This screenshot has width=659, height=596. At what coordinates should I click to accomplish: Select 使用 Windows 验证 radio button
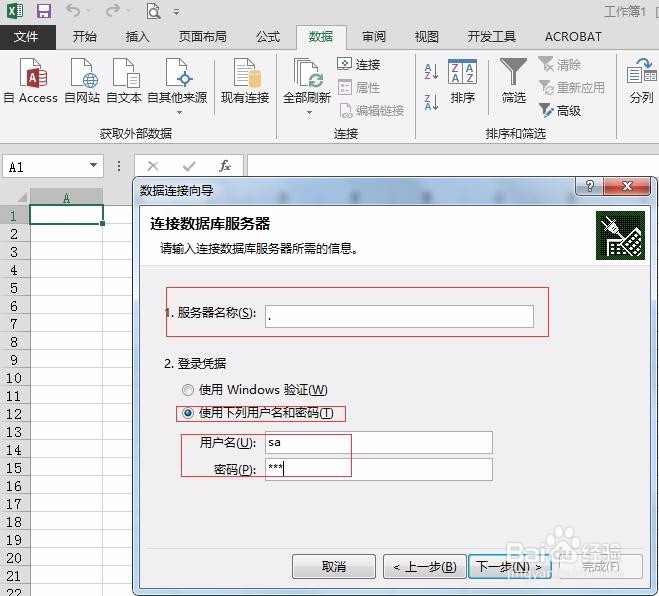[188, 390]
